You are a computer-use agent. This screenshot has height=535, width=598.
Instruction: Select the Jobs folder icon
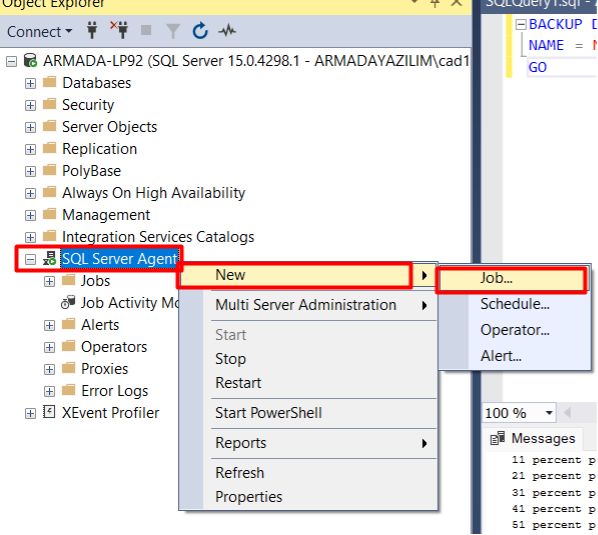(x=69, y=280)
